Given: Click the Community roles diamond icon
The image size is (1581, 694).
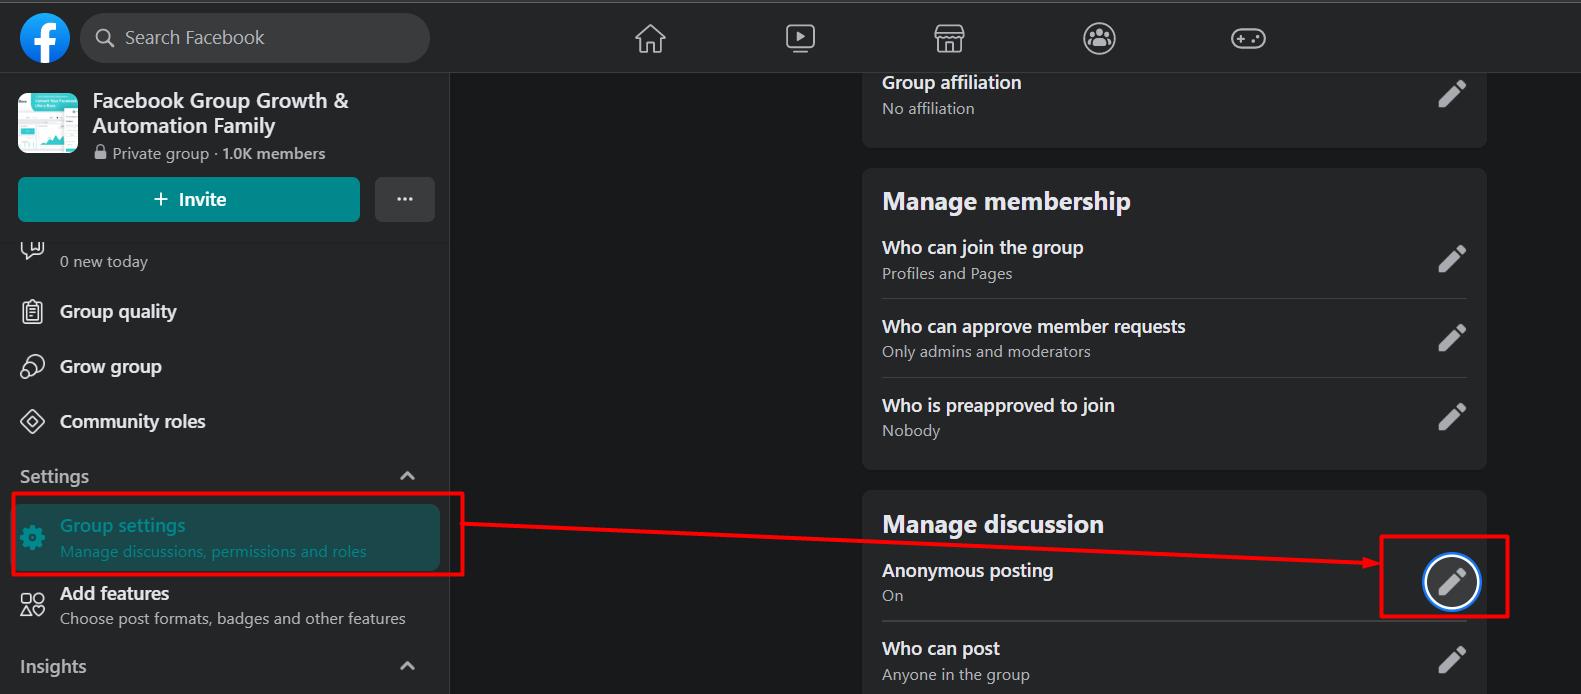Looking at the screenshot, I should [33, 422].
